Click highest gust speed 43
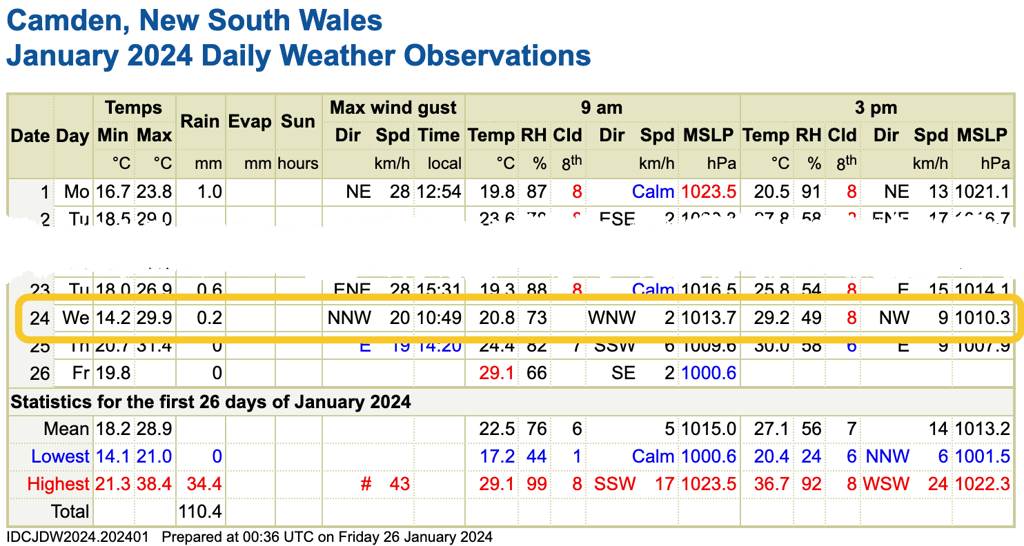Screen dimensions: 1024x546 [400, 484]
